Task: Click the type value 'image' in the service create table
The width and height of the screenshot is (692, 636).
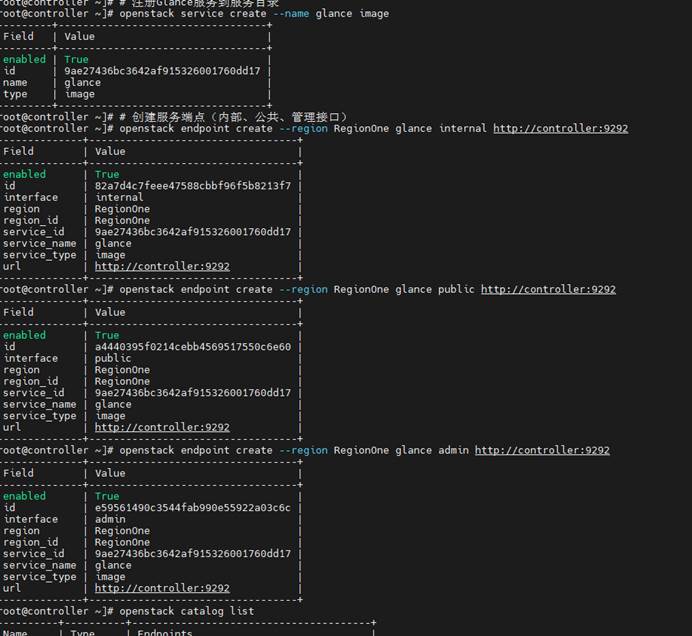Action: 79,94
